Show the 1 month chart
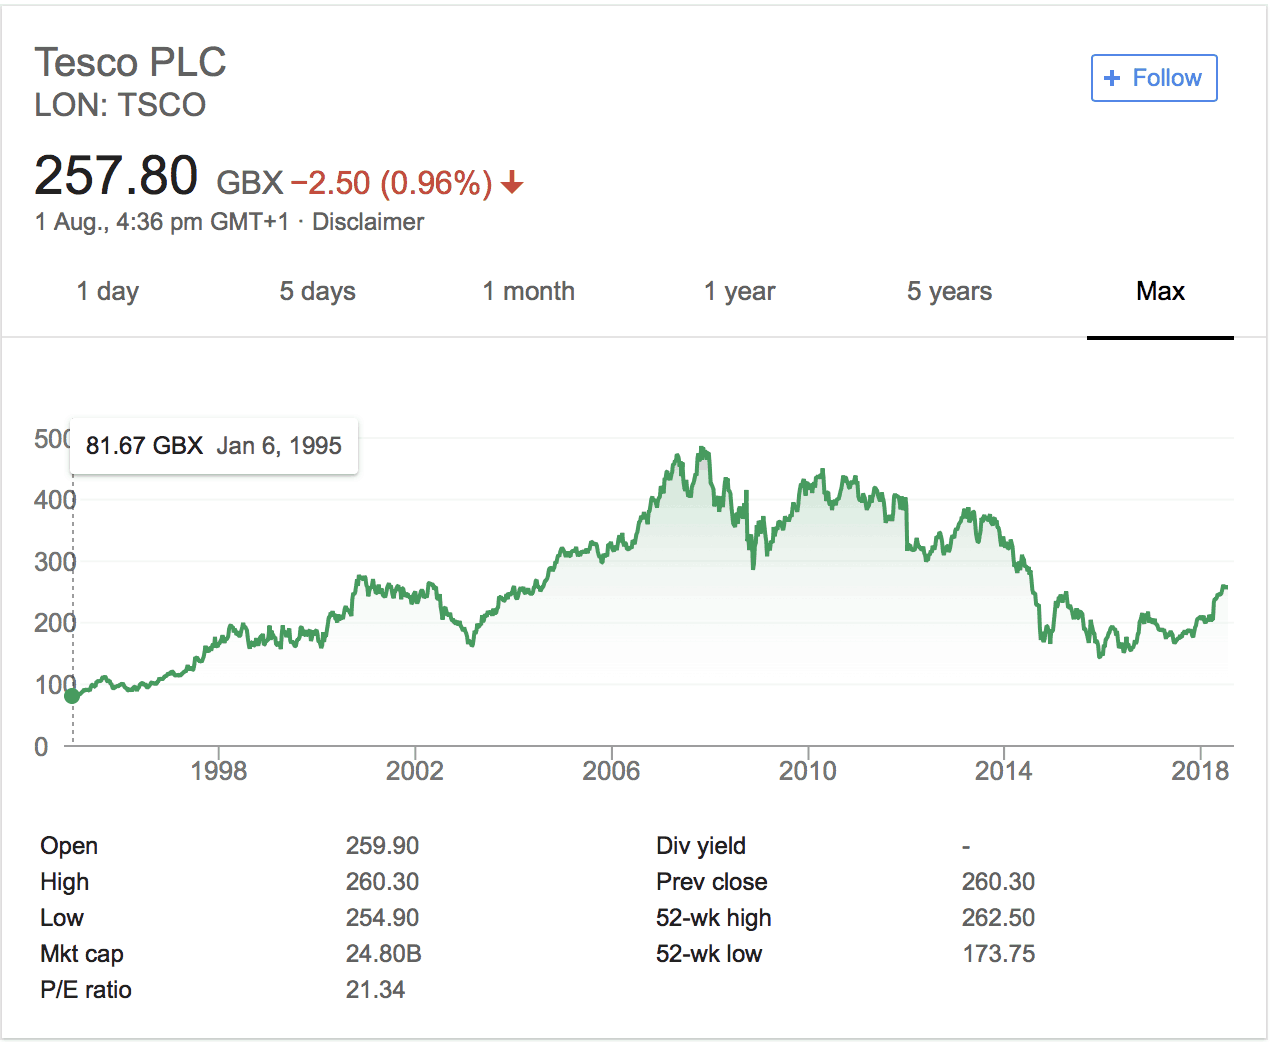Screen dimensions: 1270x1042 528,292
